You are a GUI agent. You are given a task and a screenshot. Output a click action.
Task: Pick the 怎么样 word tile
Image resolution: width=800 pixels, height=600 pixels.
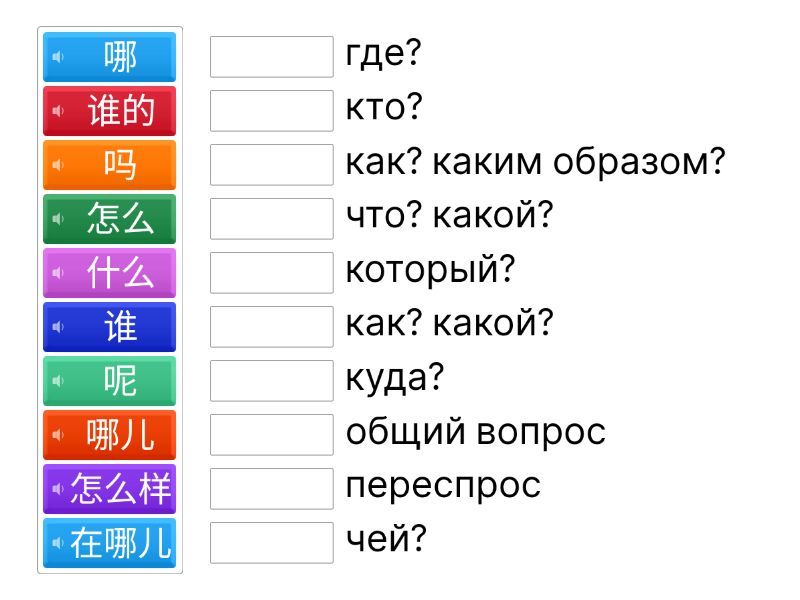[120, 489]
